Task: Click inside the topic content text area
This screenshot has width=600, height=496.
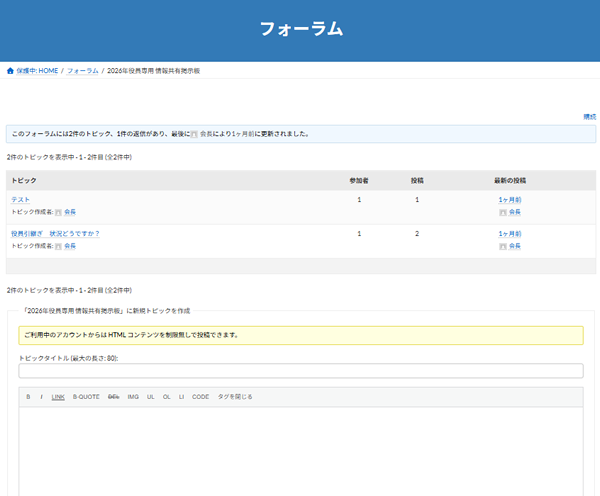Action: click(x=300, y=450)
